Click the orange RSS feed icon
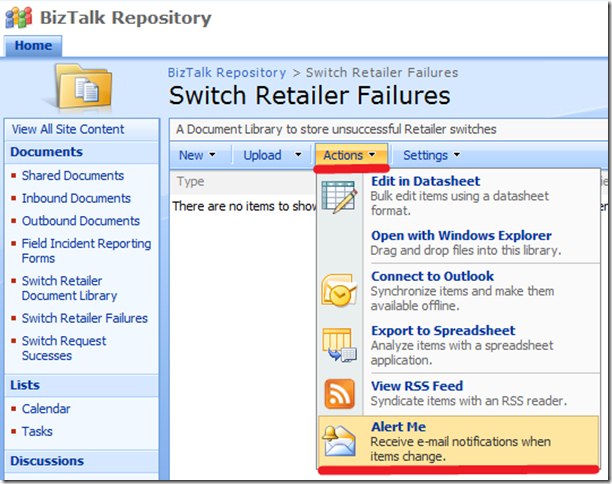 click(340, 395)
